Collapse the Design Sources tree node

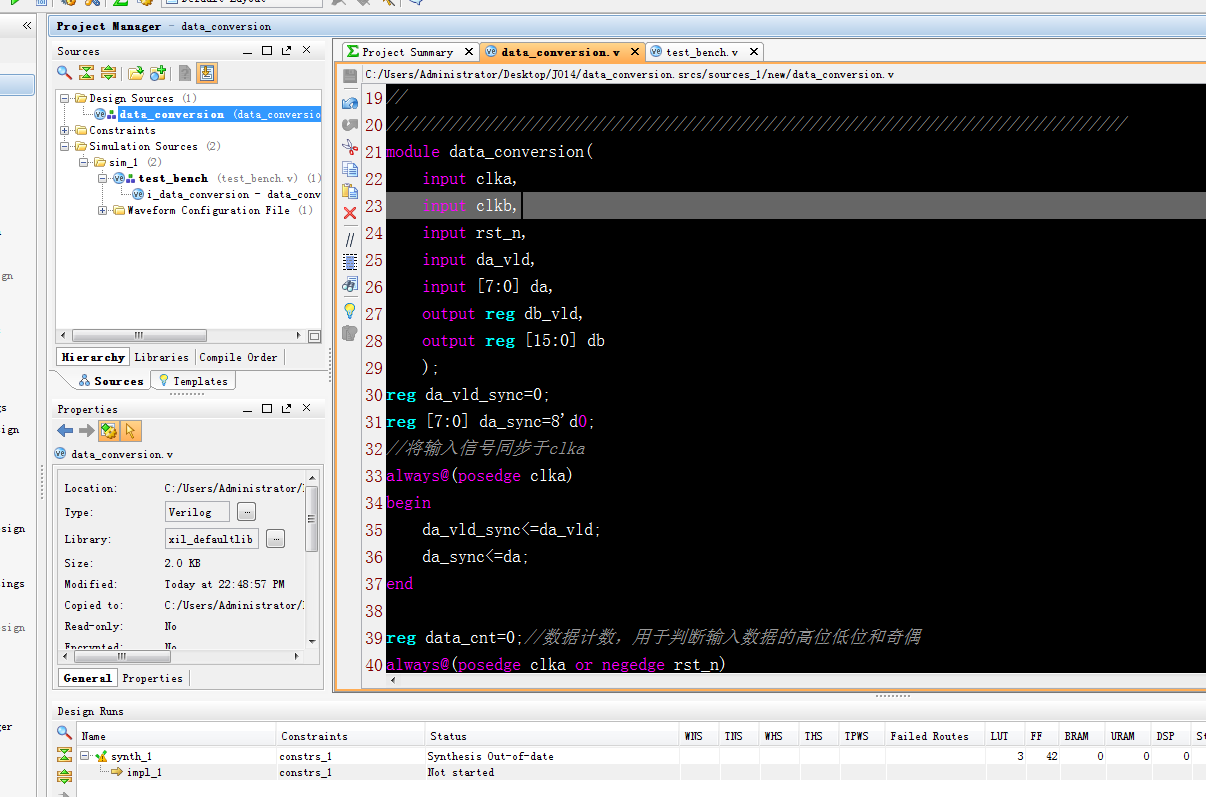[x=65, y=99]
